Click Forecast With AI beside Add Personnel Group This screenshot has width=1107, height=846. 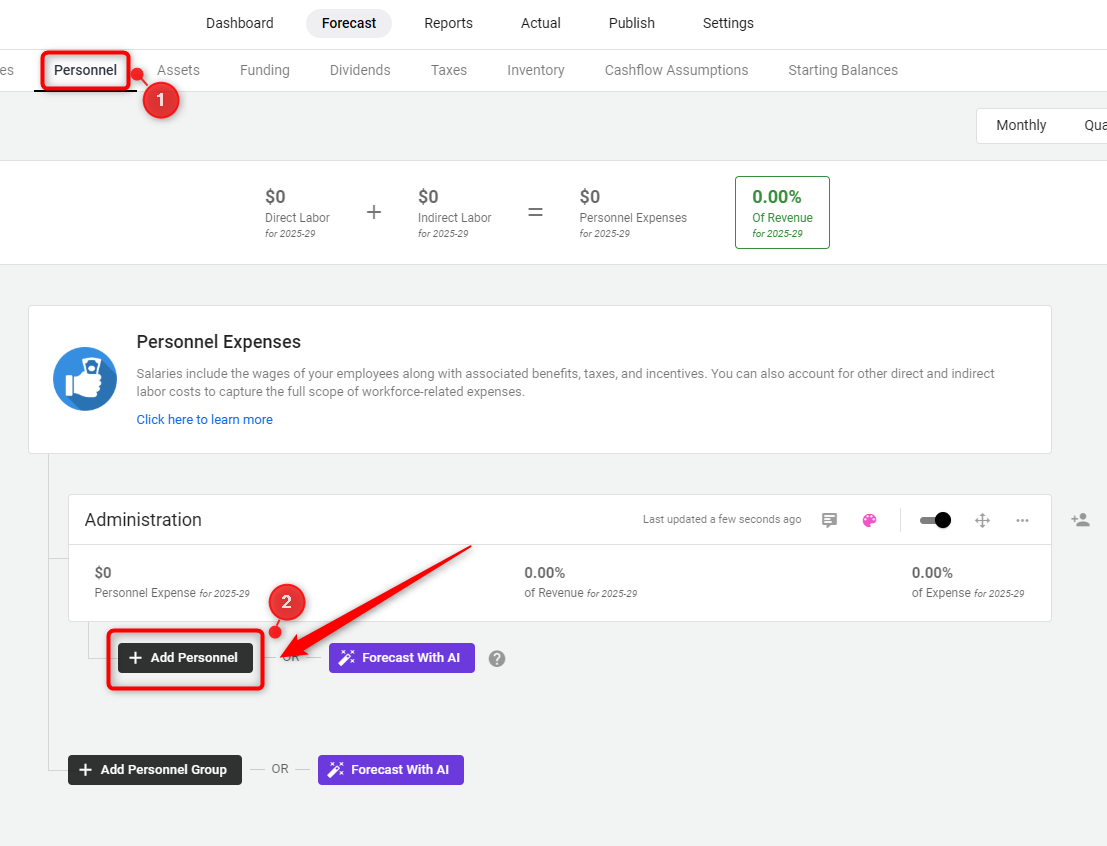(x=390, y=770)
